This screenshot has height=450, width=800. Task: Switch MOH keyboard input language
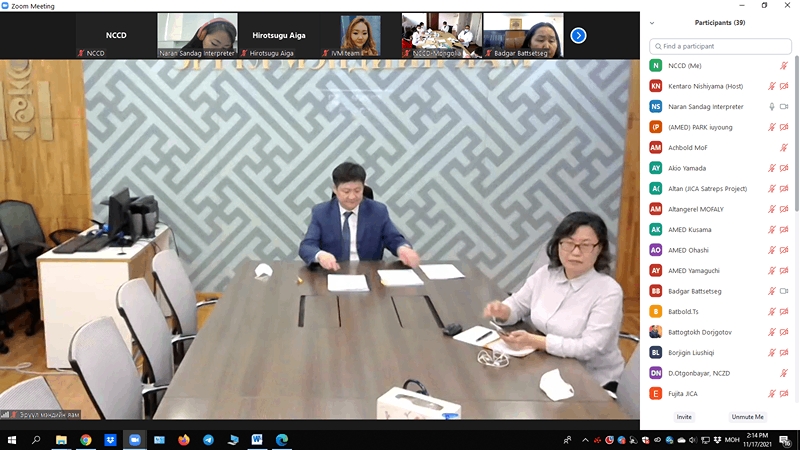[732, 440]
